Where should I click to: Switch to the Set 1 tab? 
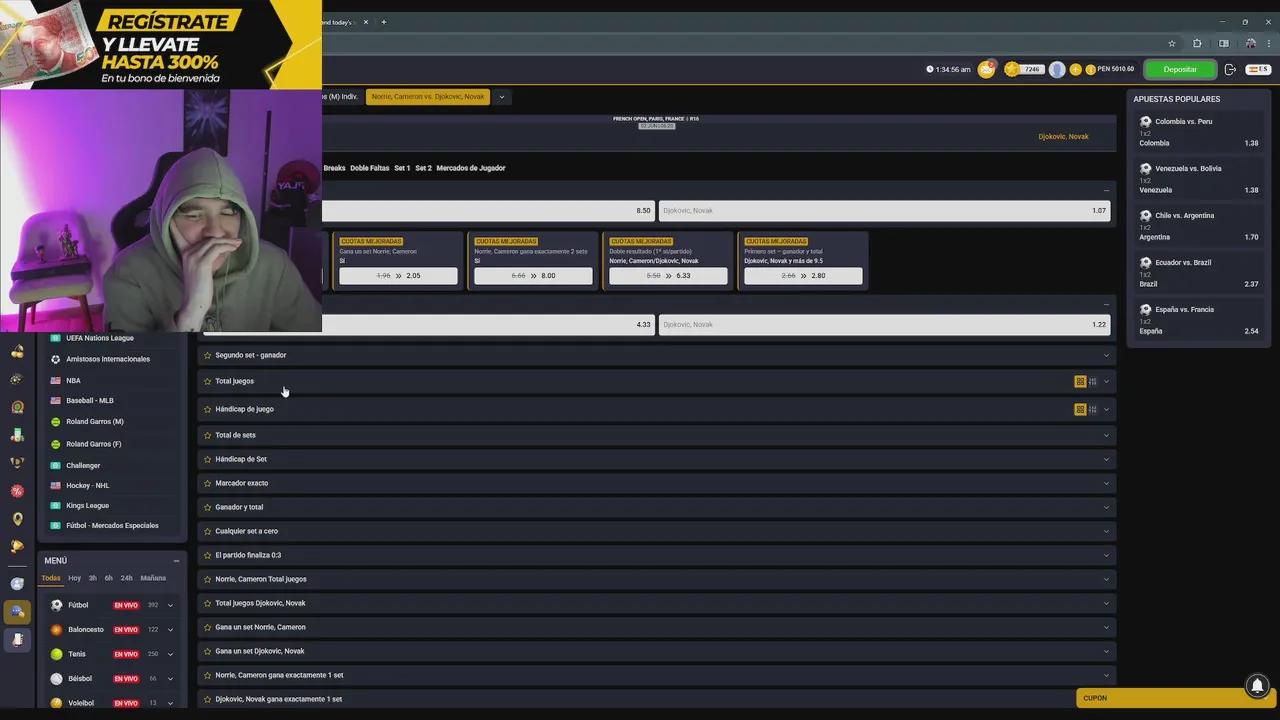tap(402, 168)
